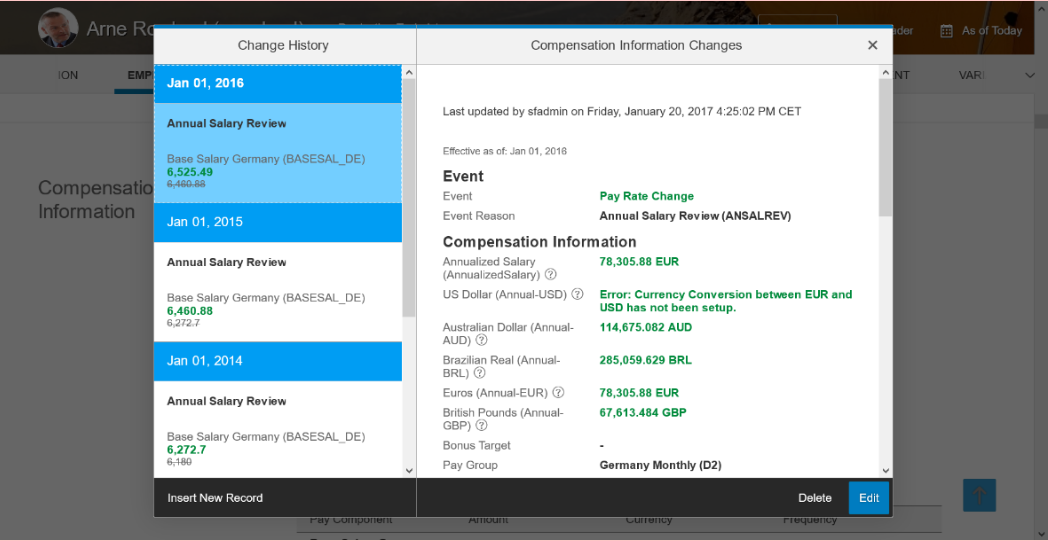The height and width of the screenshot is (541, 1048).
Task: Click the details pane scrollbar thumb
Action: coord(886,147)
